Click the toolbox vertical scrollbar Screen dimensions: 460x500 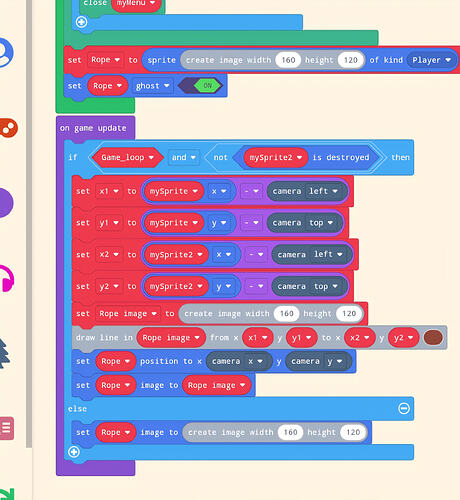coord(29,223)
